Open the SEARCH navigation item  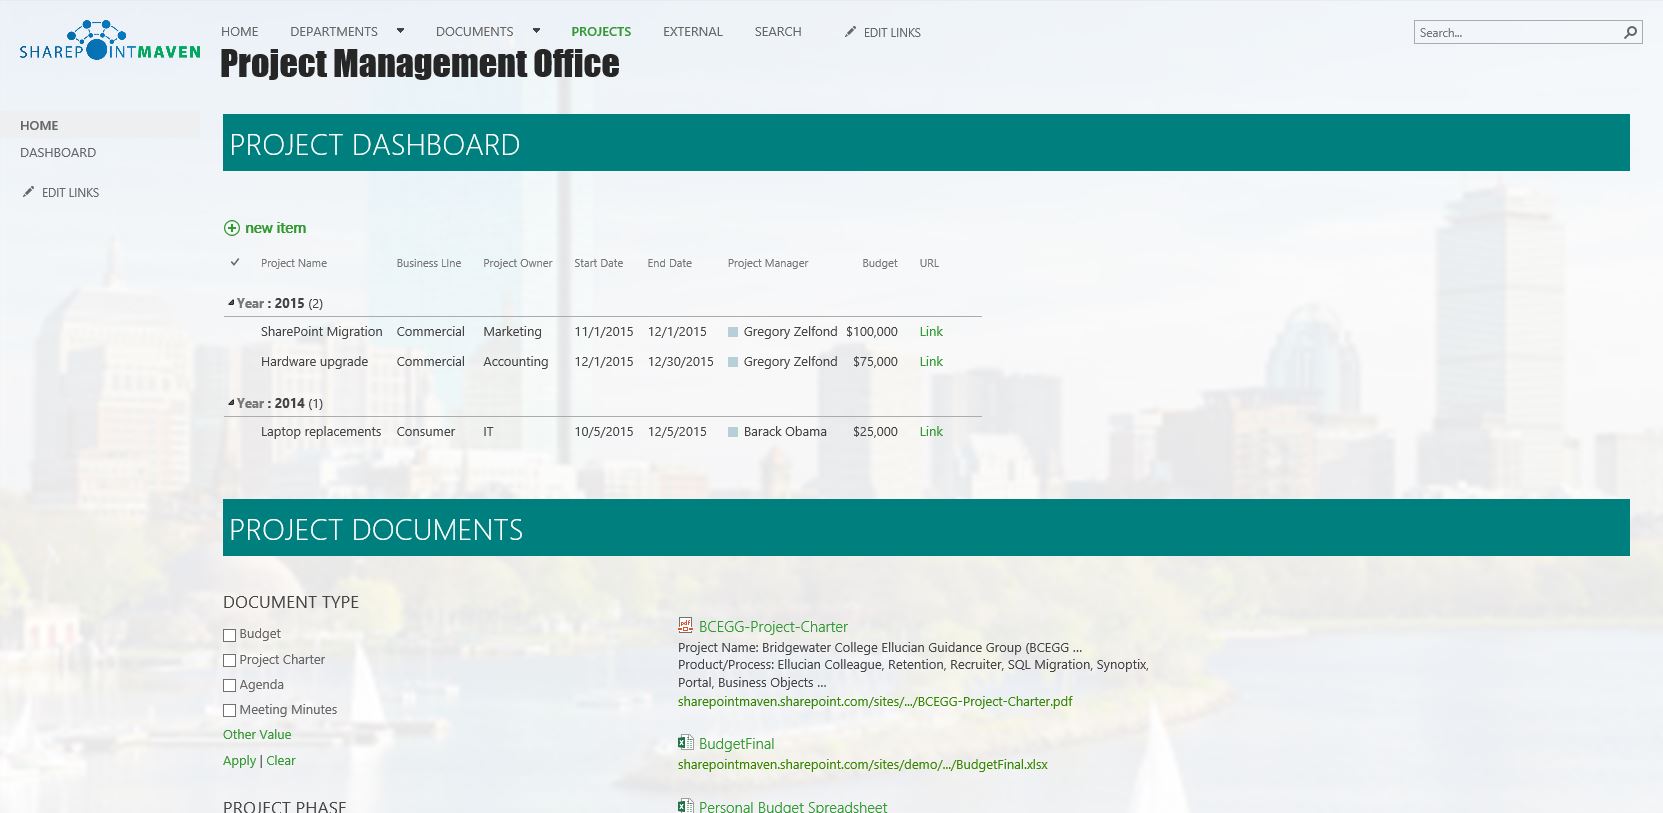pyautogui.click(x=778, y=32)
